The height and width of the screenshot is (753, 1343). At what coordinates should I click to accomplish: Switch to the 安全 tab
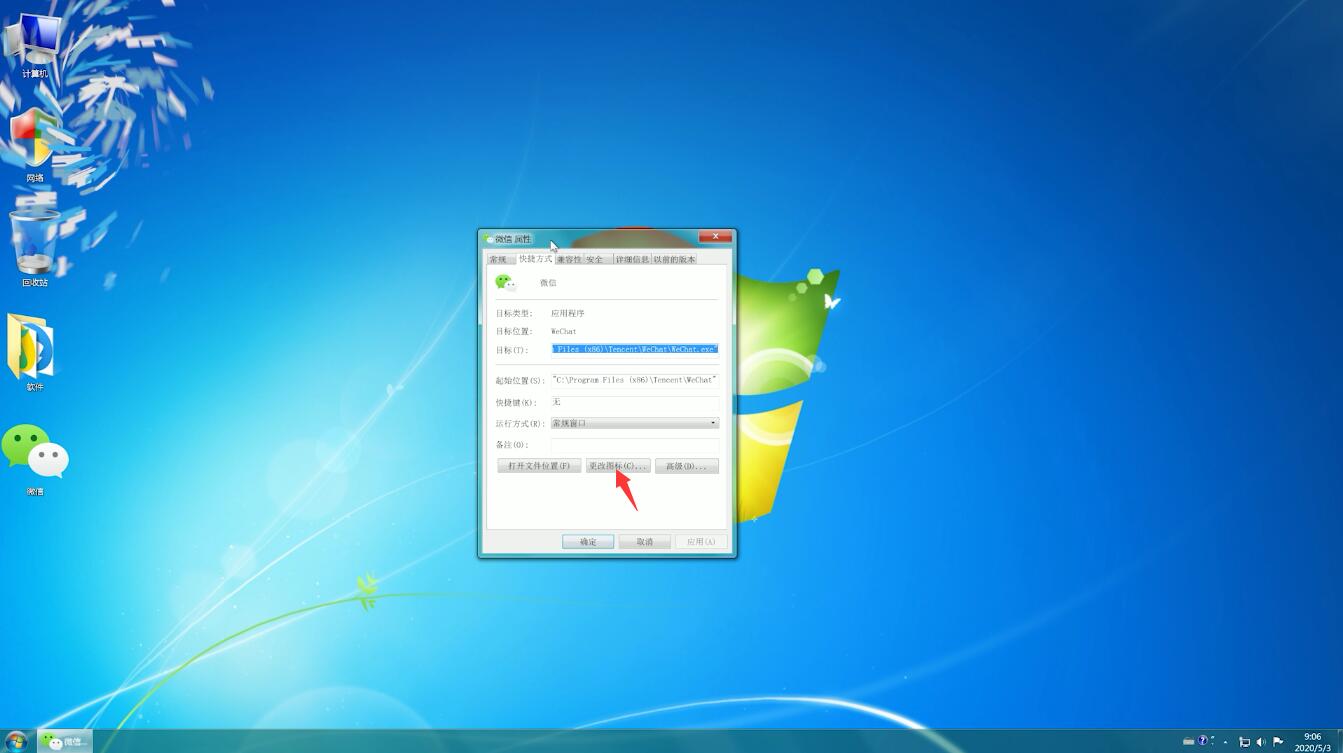click(596, 259)
